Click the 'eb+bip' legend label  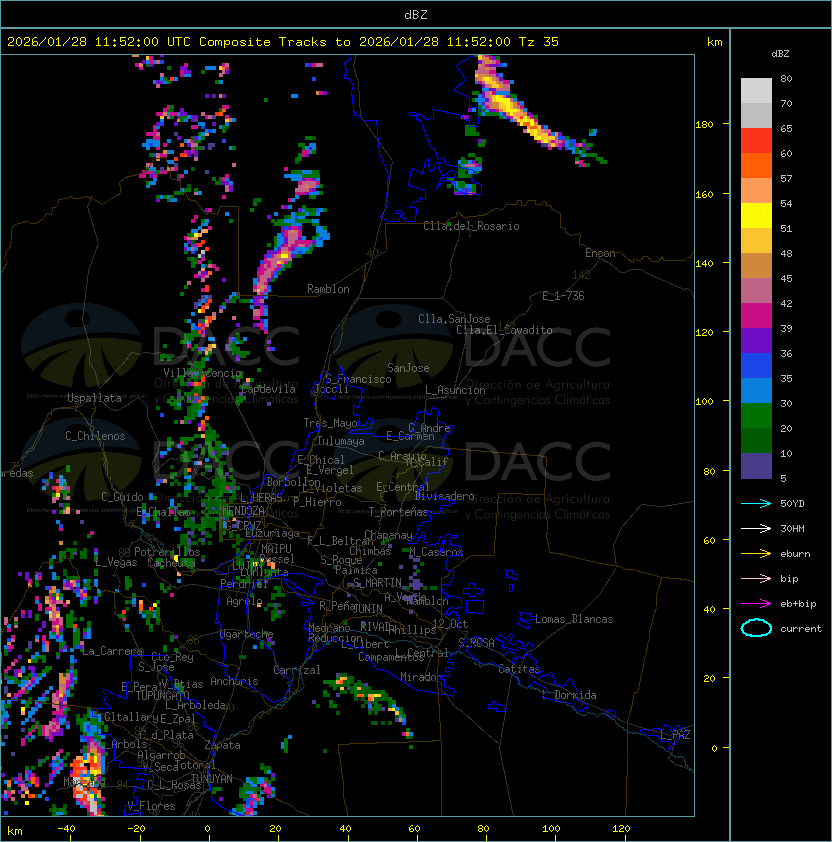[x=798, y=604]
